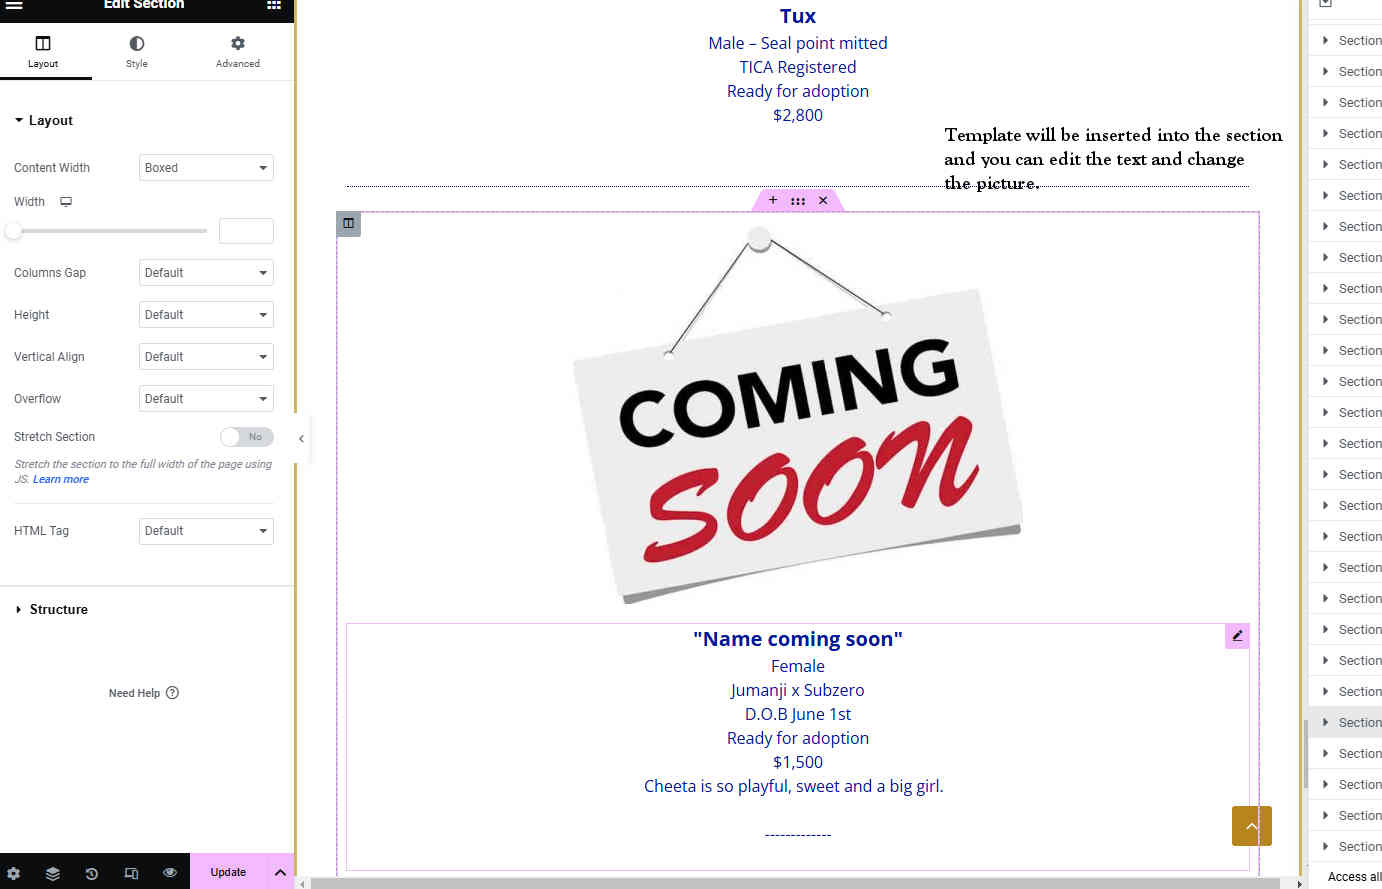Click the section drag handle dots icon
1382x889 pixels.
798,201
